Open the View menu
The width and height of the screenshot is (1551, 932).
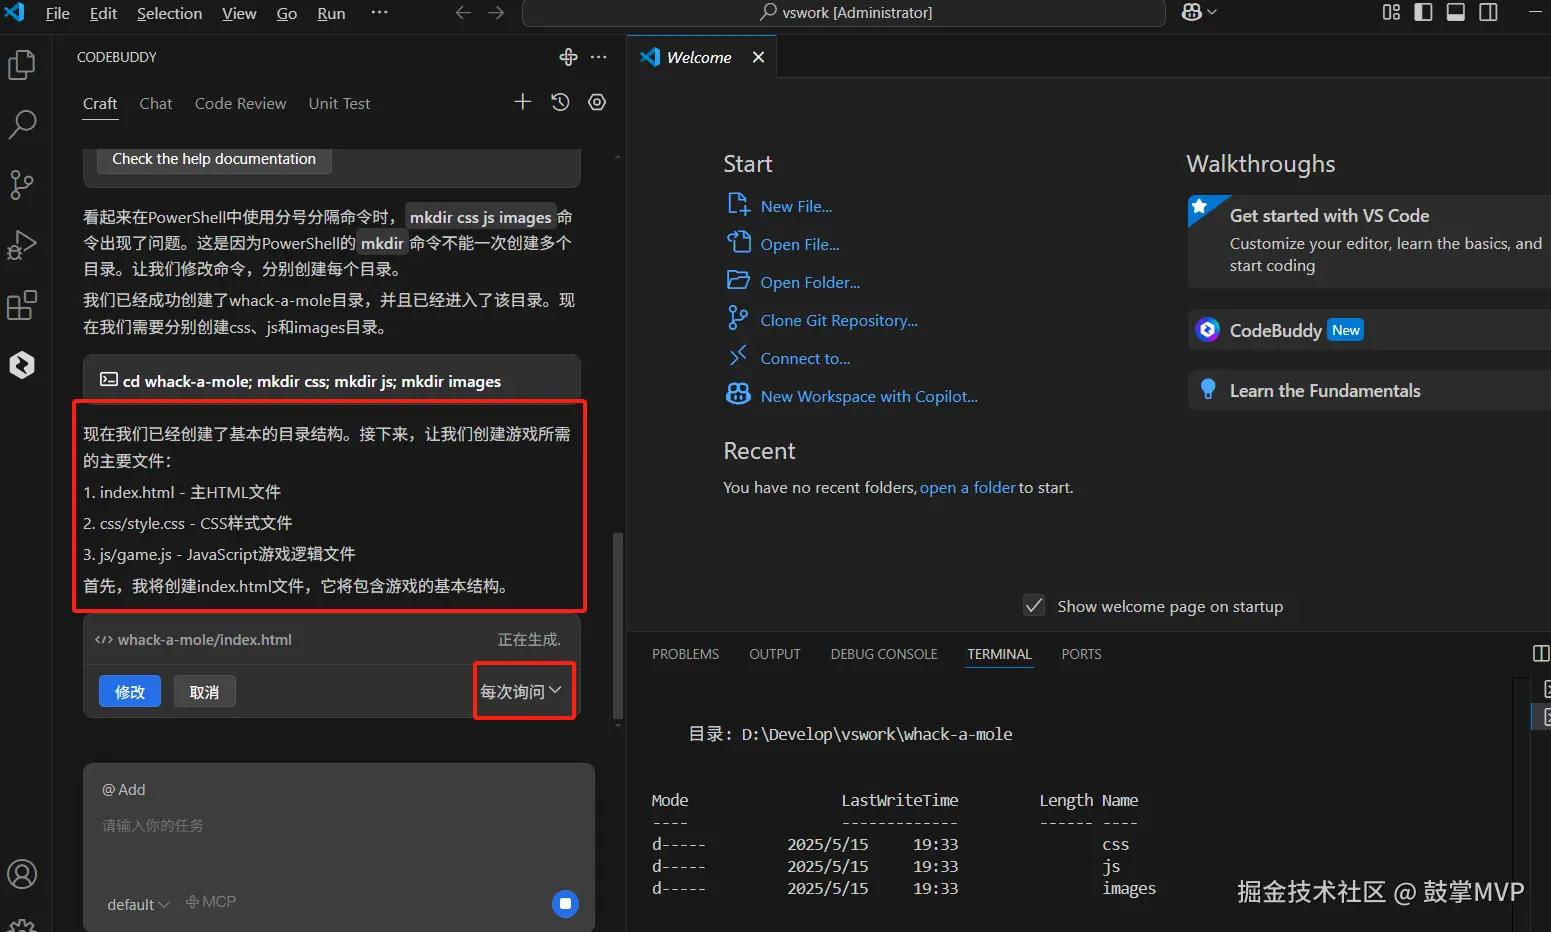[239, 13]
